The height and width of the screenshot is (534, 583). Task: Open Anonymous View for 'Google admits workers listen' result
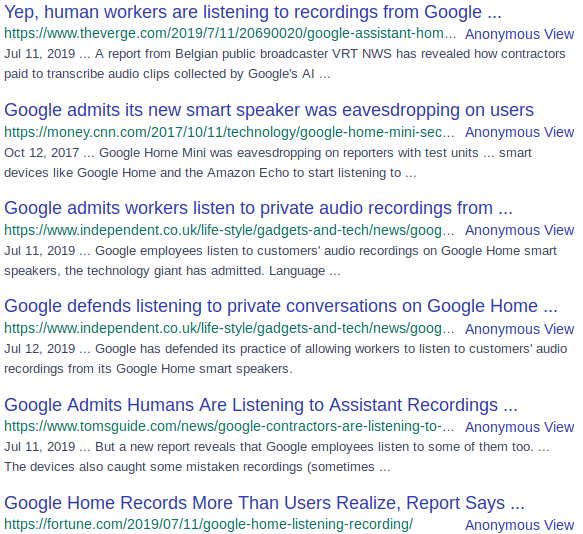pyautogui.click(x=519, y=230)
